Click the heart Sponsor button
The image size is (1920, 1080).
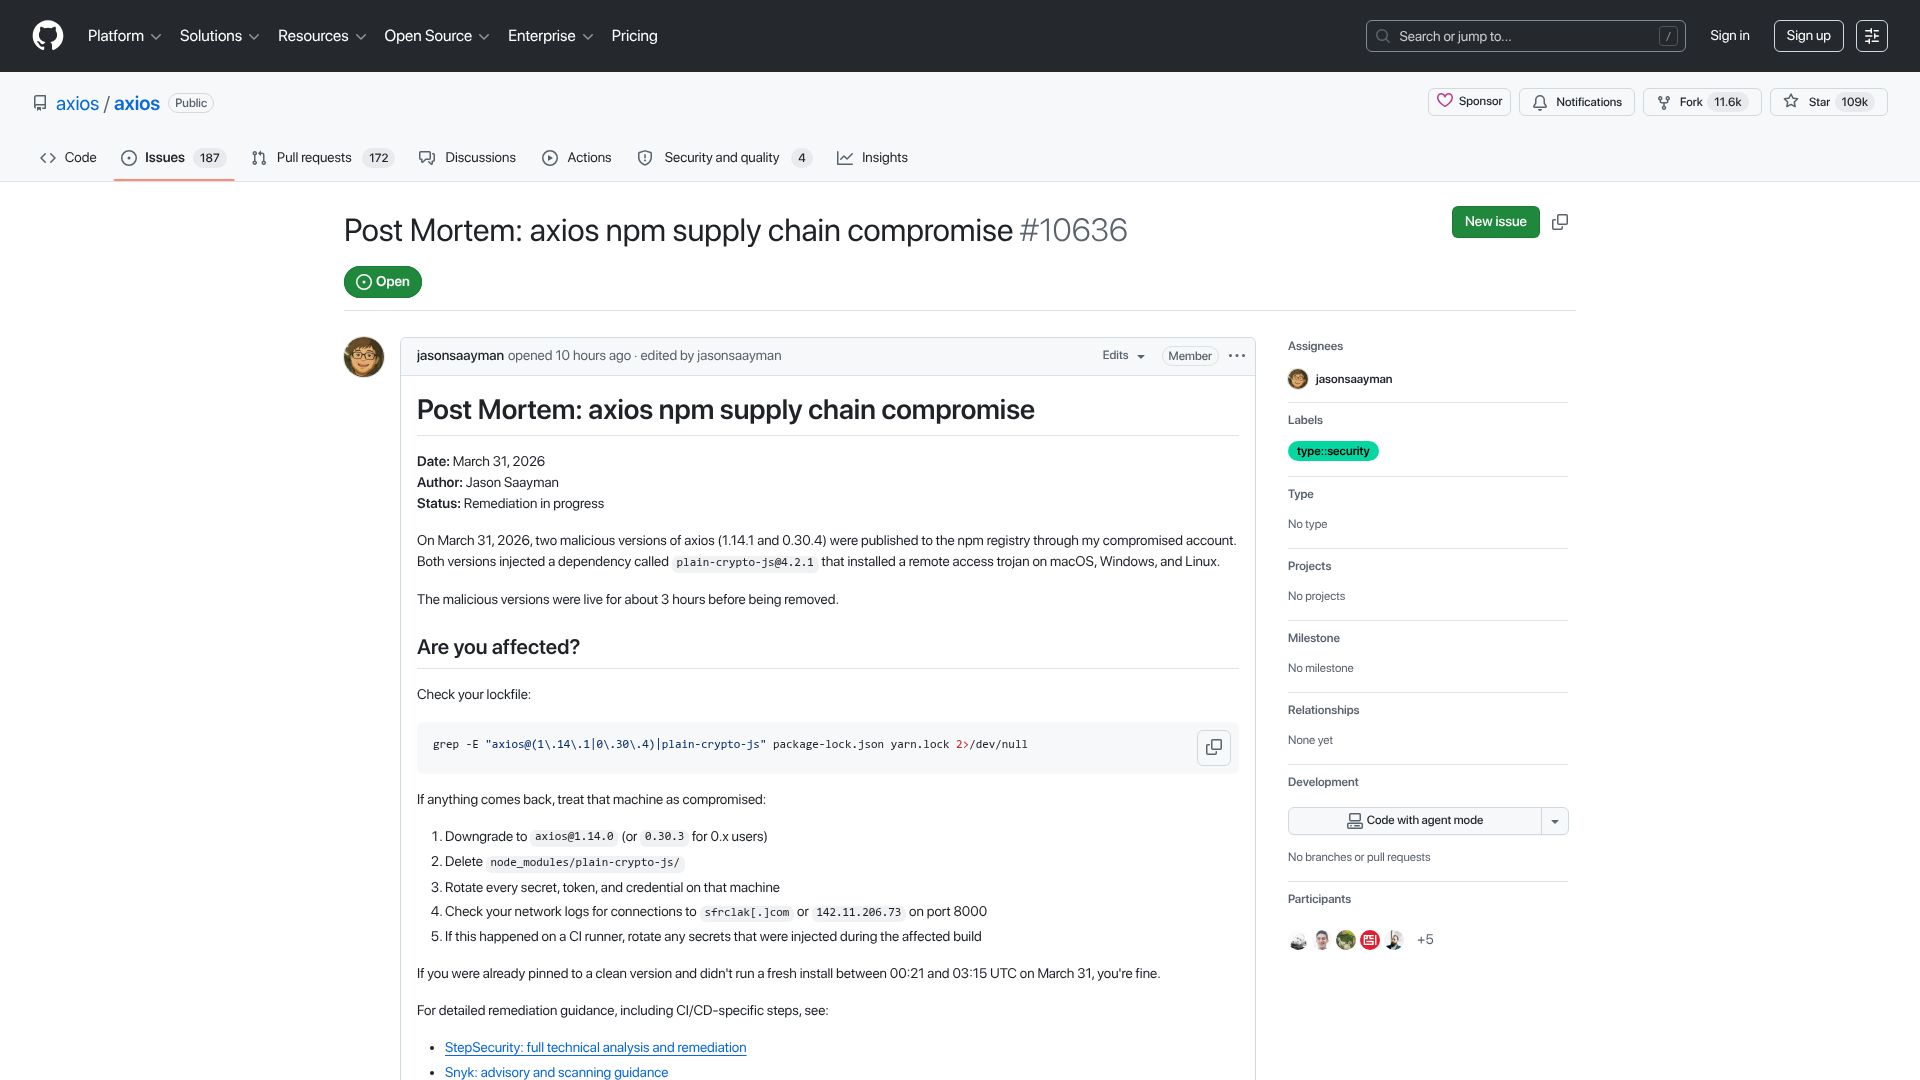[x=1469, y=102]
